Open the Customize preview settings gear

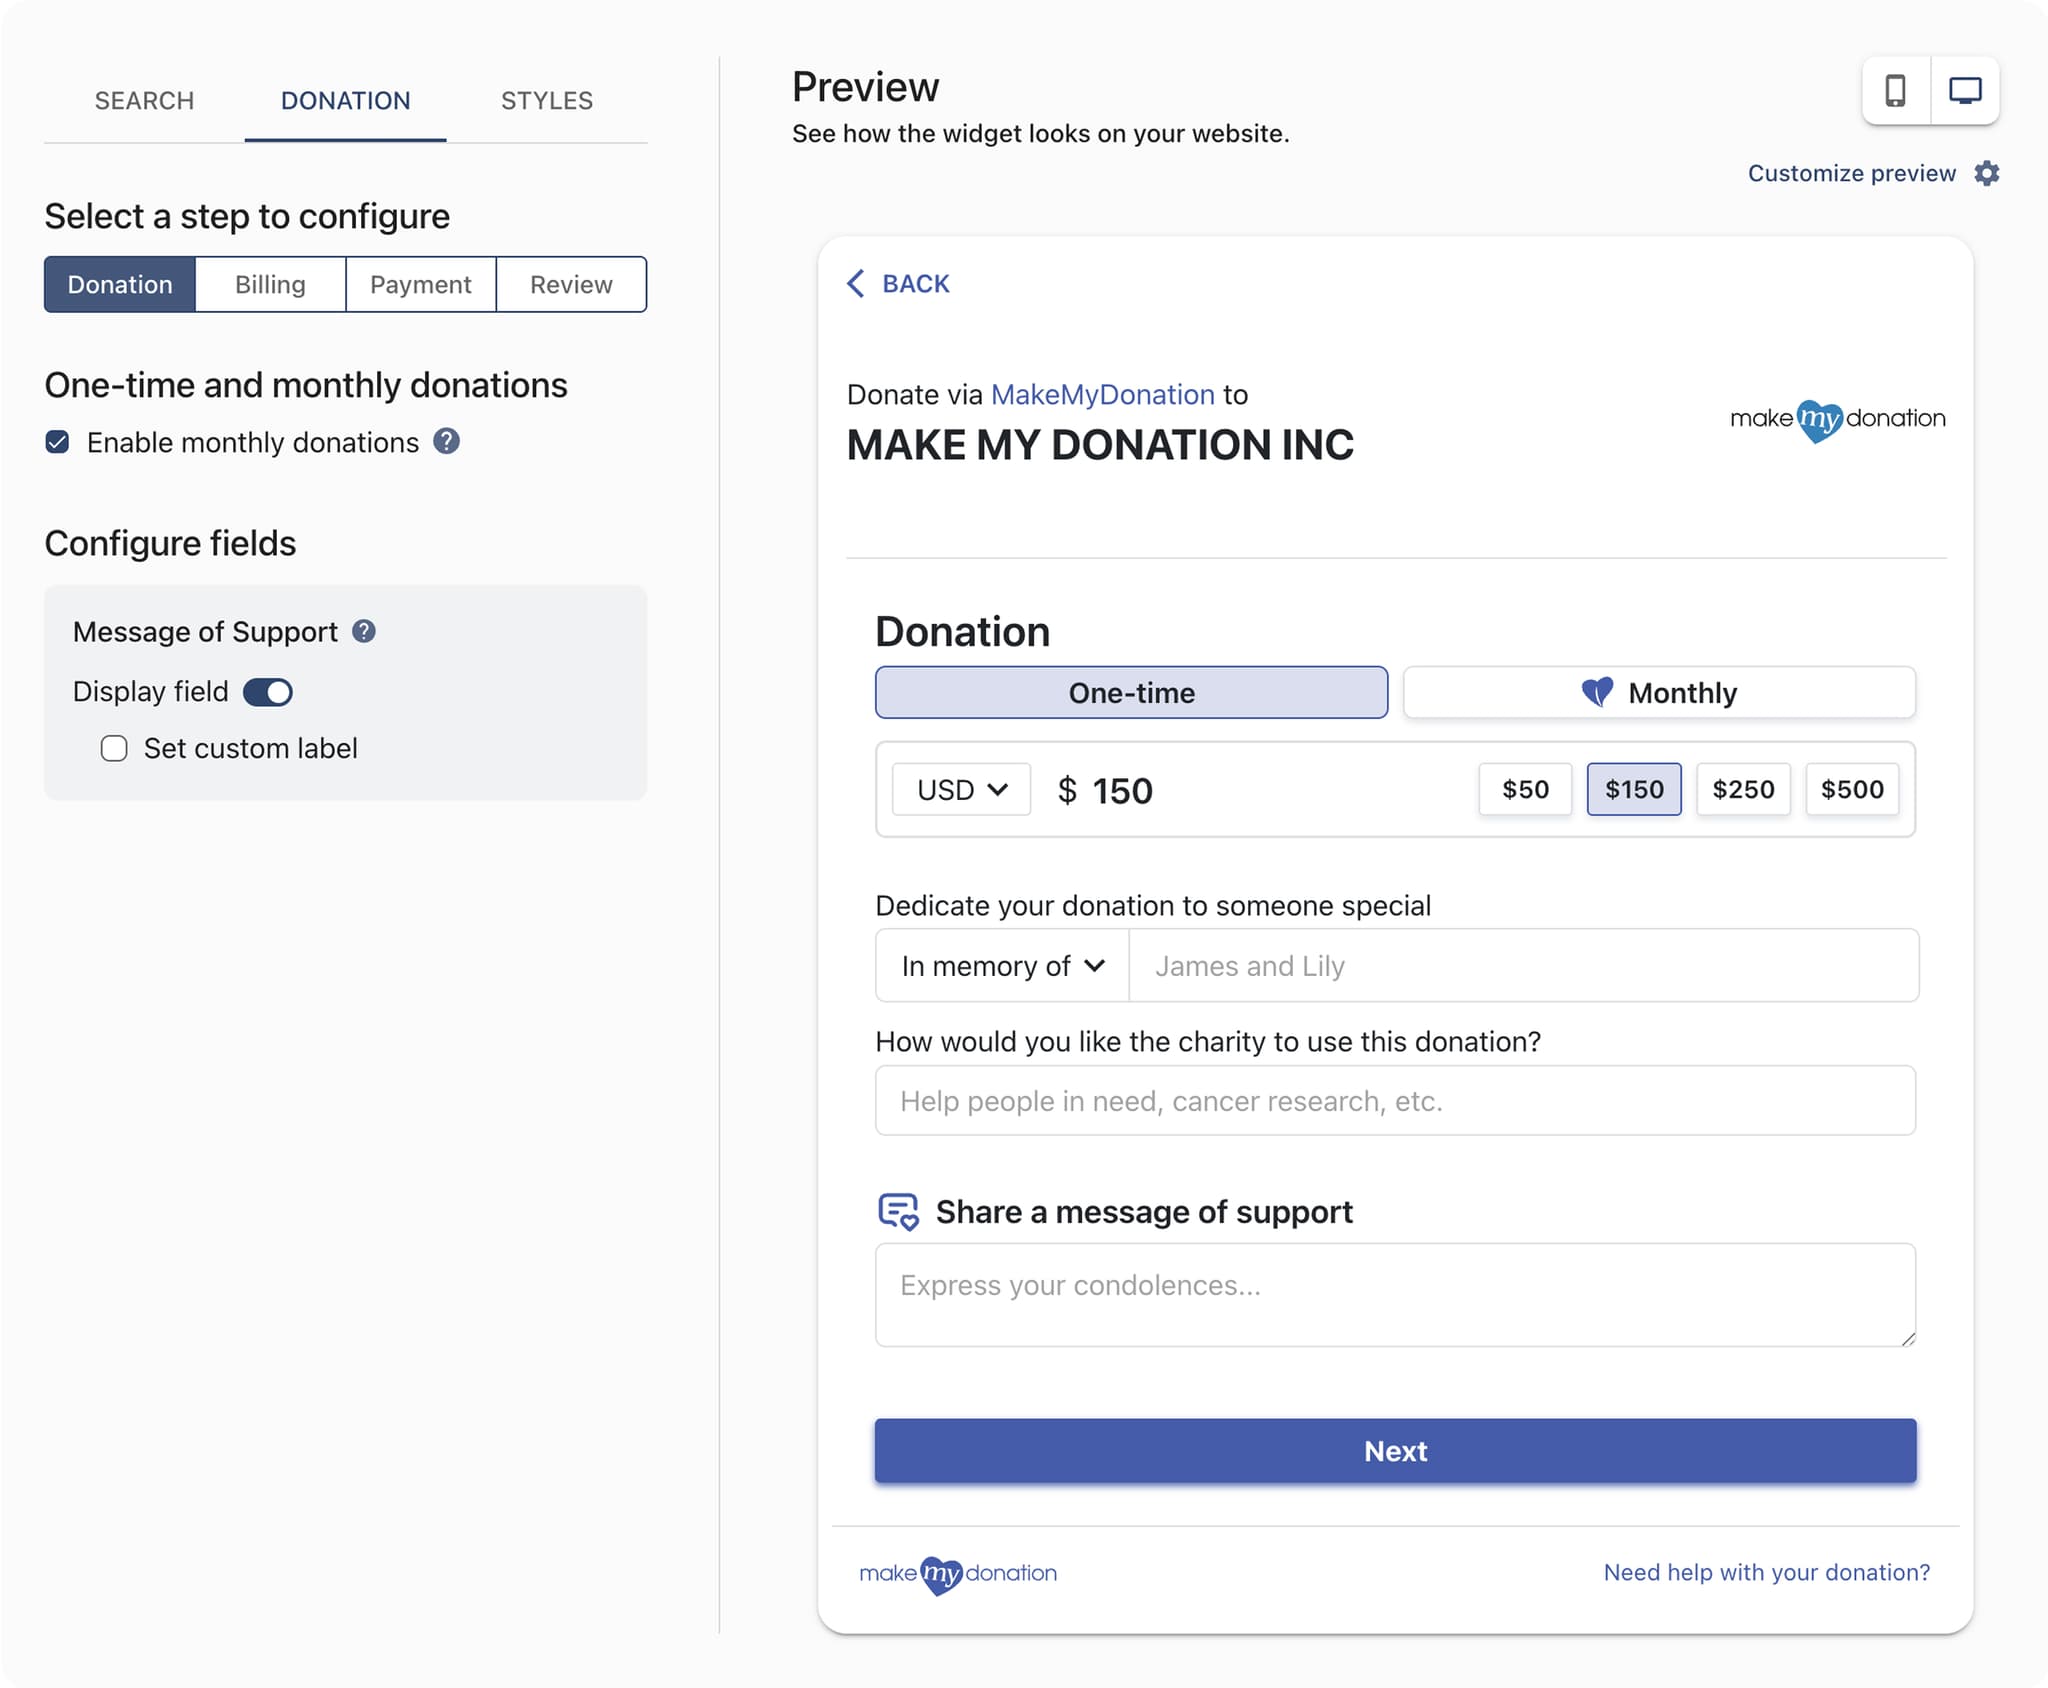point(1987,173)
